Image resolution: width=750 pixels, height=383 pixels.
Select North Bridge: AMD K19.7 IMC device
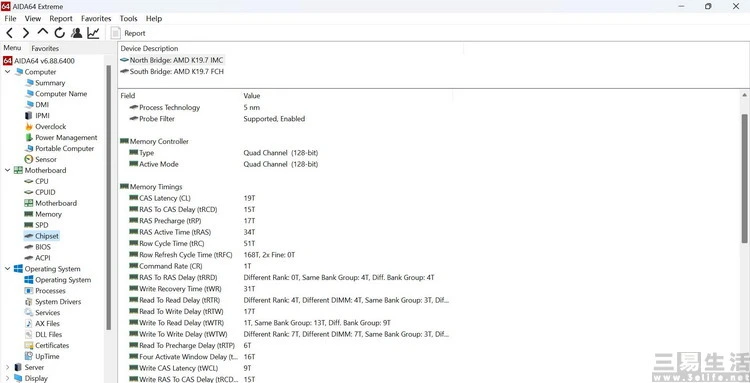coord(172,60)
